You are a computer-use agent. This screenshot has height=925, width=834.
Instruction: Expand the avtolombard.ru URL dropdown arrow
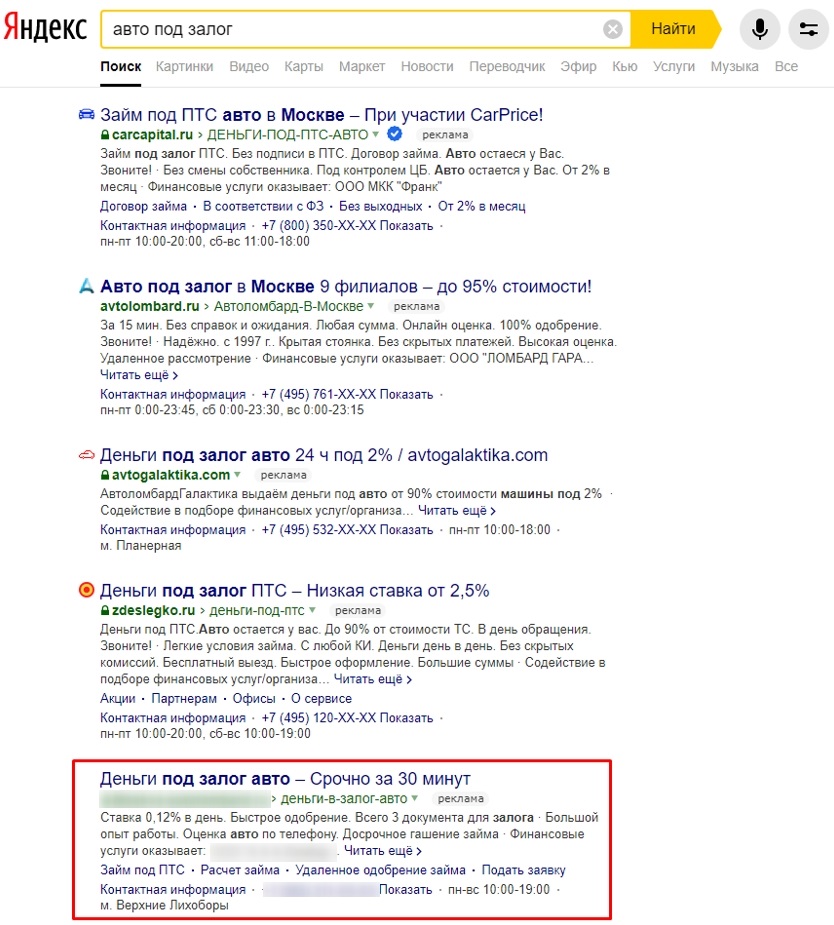[371, 306]
